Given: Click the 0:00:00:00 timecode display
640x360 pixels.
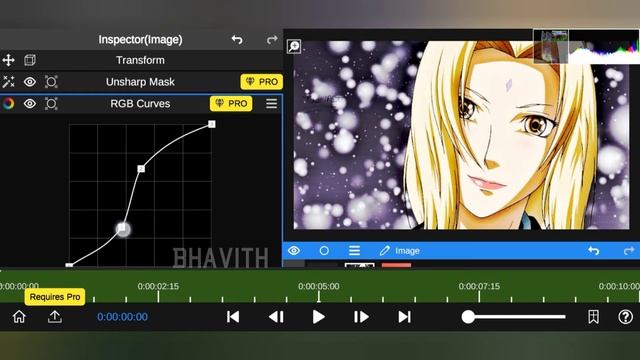Looking at the screenshot, I should tap(122, 317).
